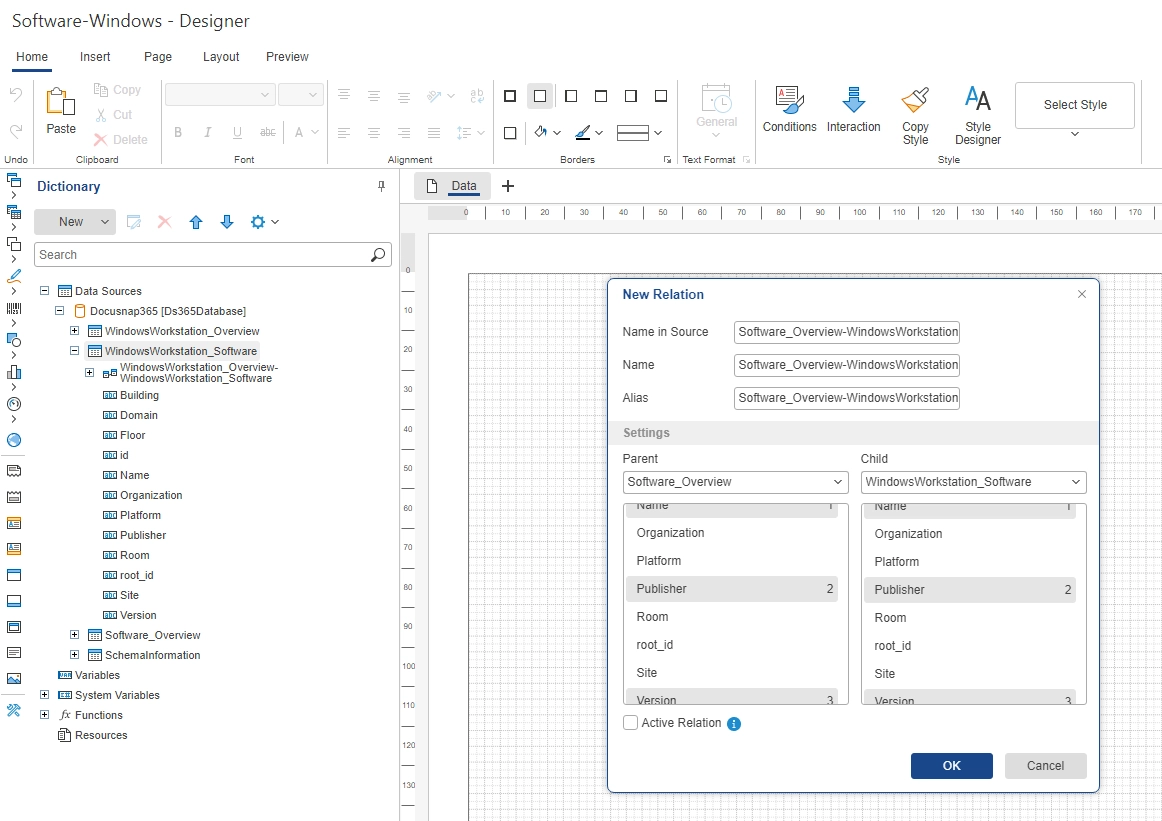Click the Dictionary search field
The width and height of the screenshot is (1162, 821).
coord(202,255)
